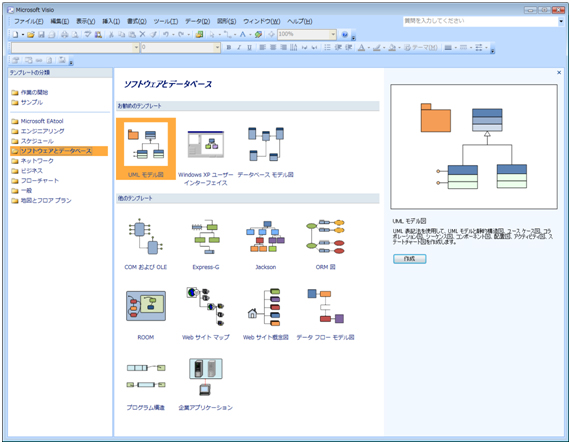Select the UML モデル図 template thumbnail
This screenshot has width=571, height=444.
click(146, 149)
